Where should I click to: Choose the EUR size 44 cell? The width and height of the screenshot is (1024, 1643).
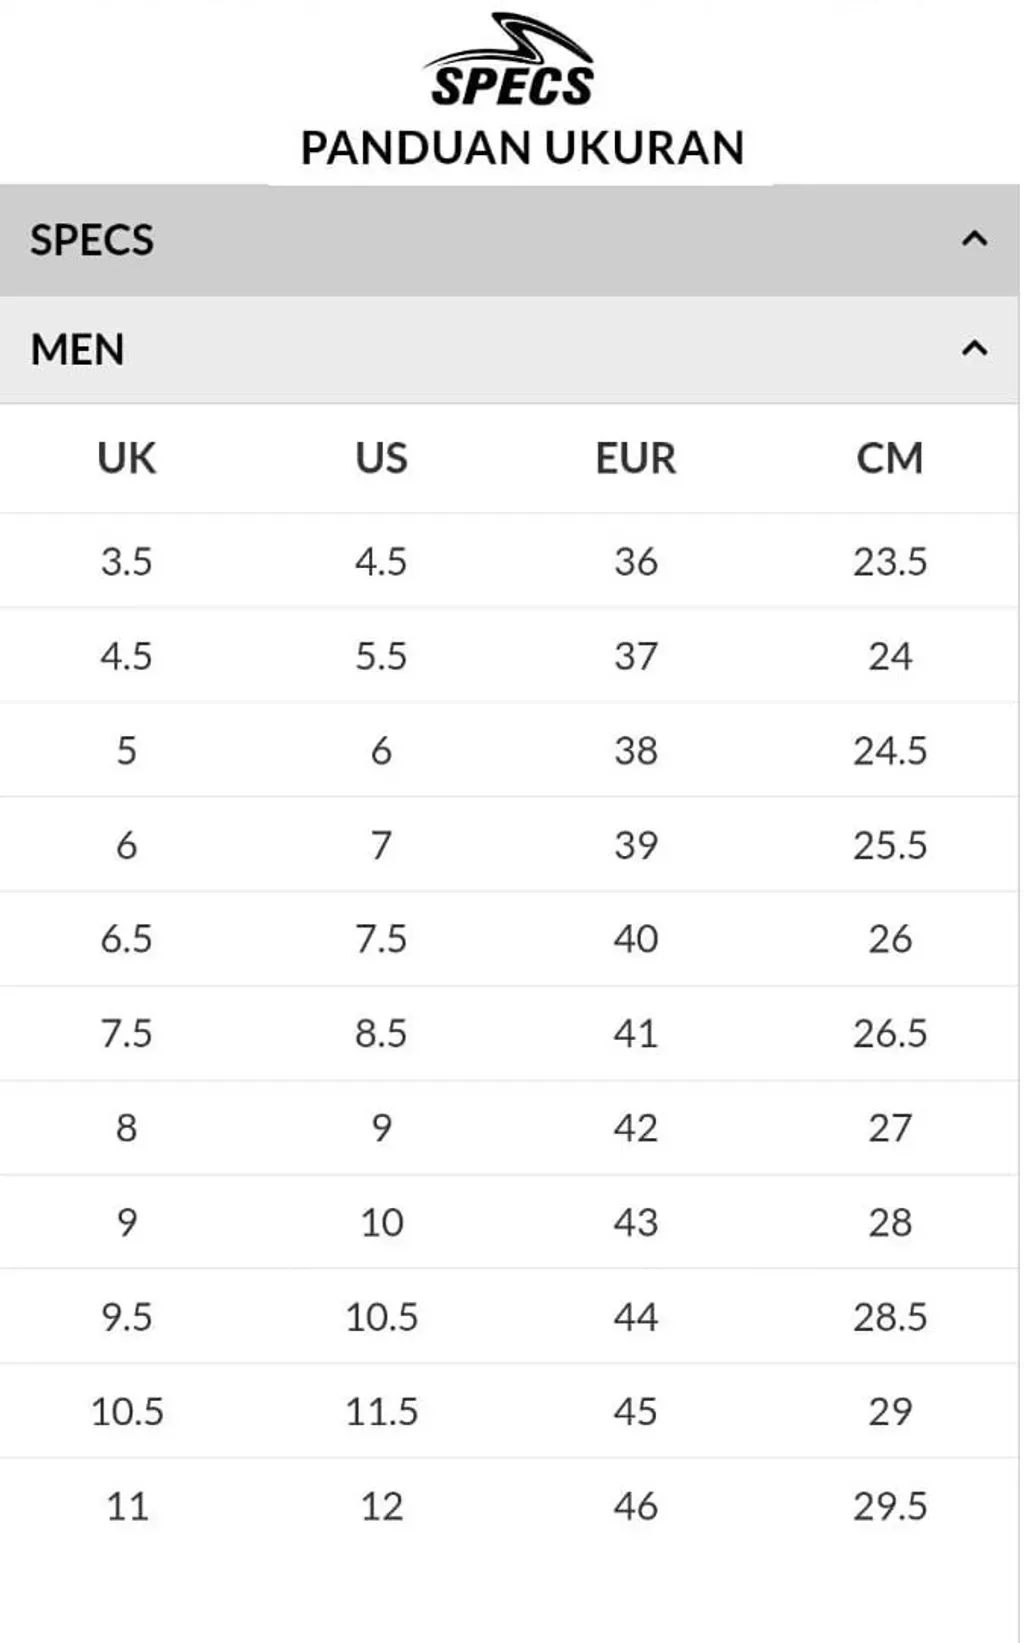coord(636,1317)
